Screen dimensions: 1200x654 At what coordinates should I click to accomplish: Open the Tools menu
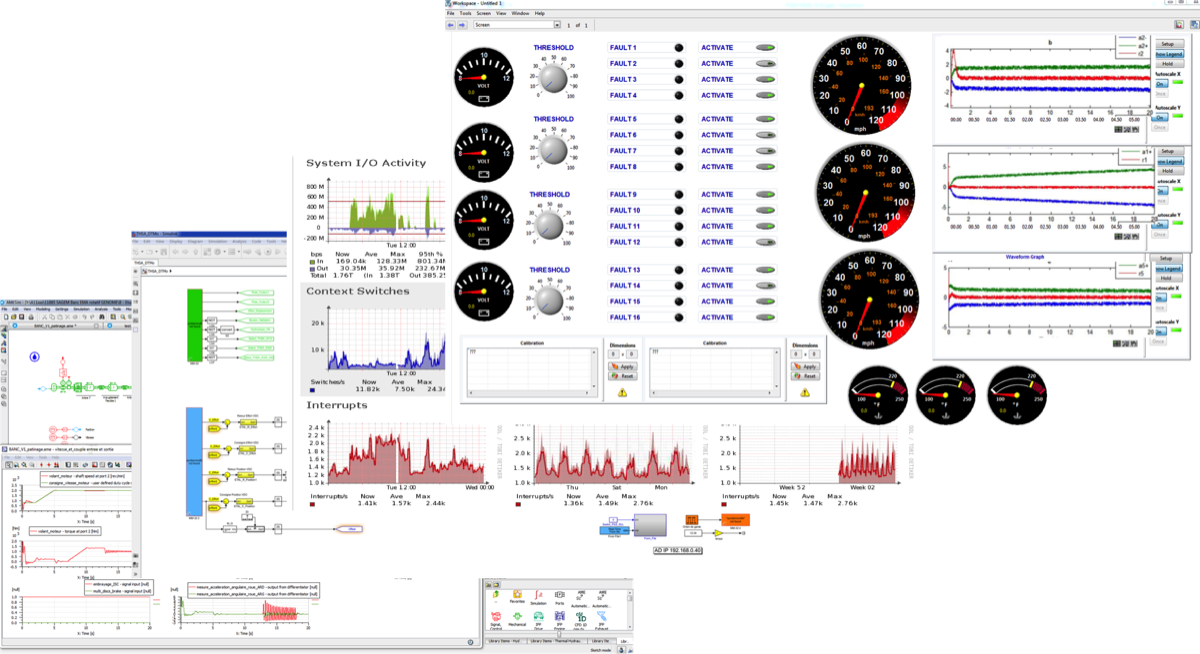(465, 13)
